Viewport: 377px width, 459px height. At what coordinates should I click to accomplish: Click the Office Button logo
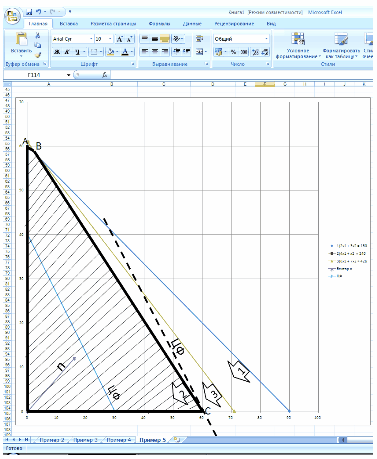tap(12, 16)
